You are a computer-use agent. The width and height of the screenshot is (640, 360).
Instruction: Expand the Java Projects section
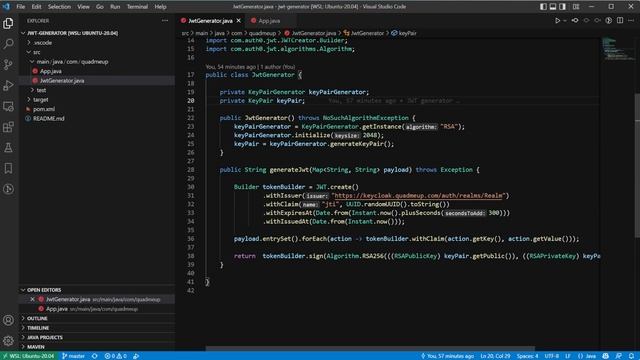(97, 337)
